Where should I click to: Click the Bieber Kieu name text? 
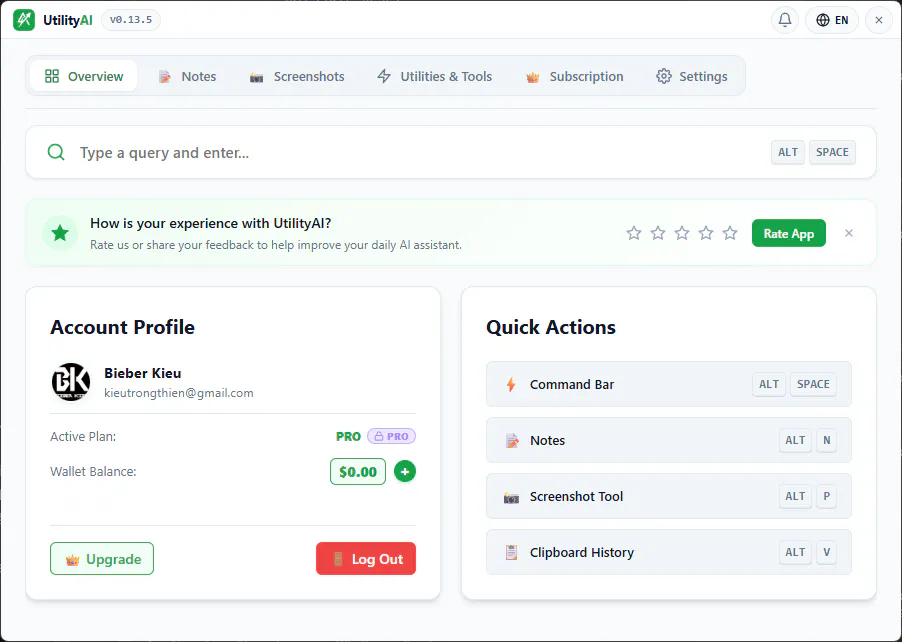tap(143, 373)
